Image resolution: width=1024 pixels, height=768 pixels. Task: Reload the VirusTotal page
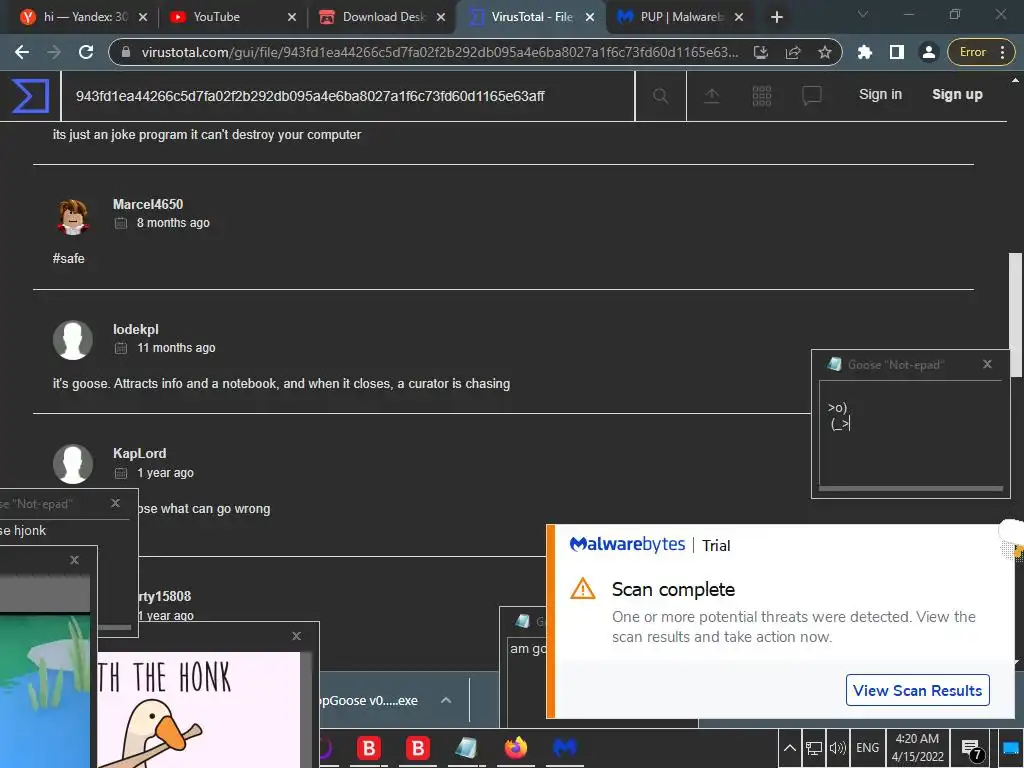[86, 52]
